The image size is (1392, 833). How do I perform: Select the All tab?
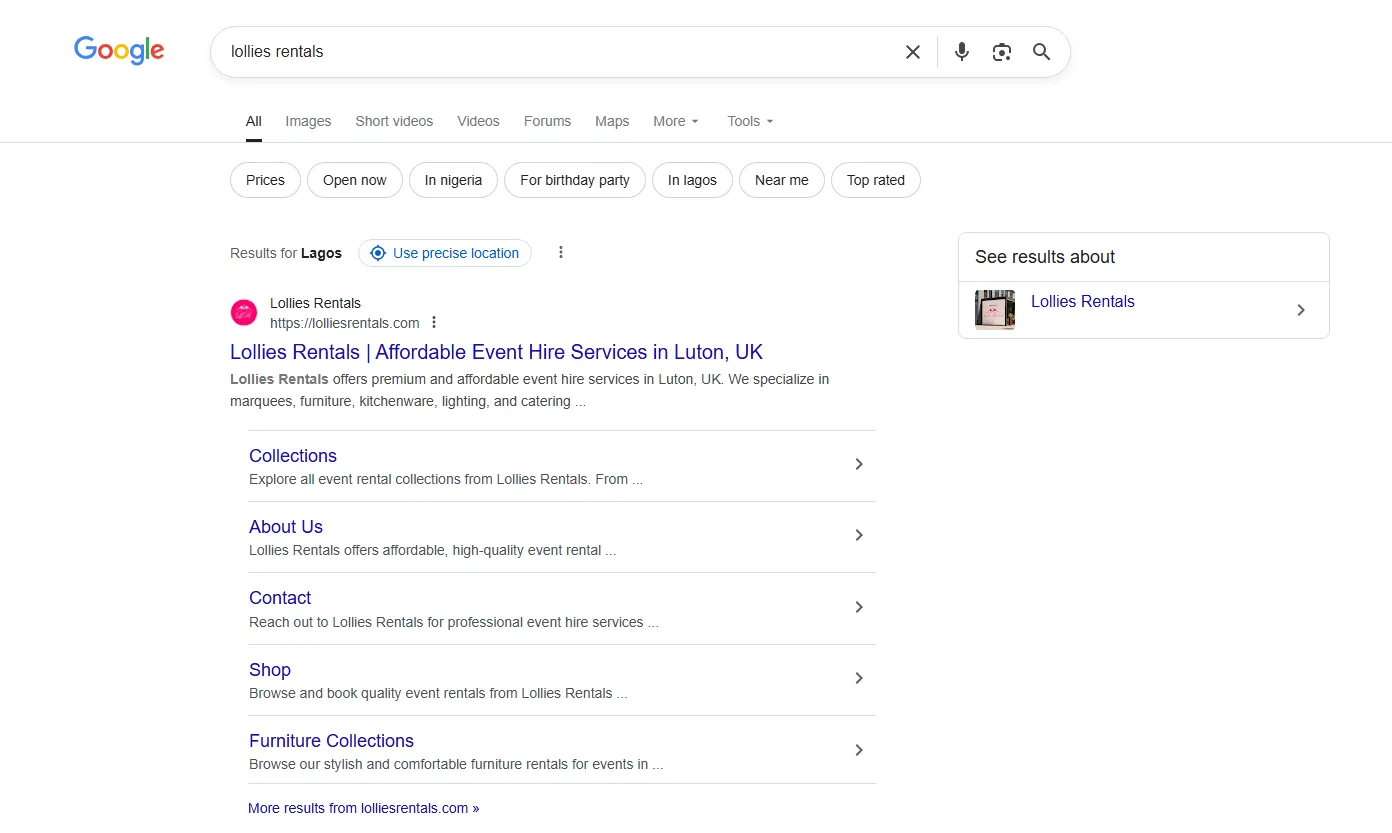pyautogui.click(x=254, y=121)
